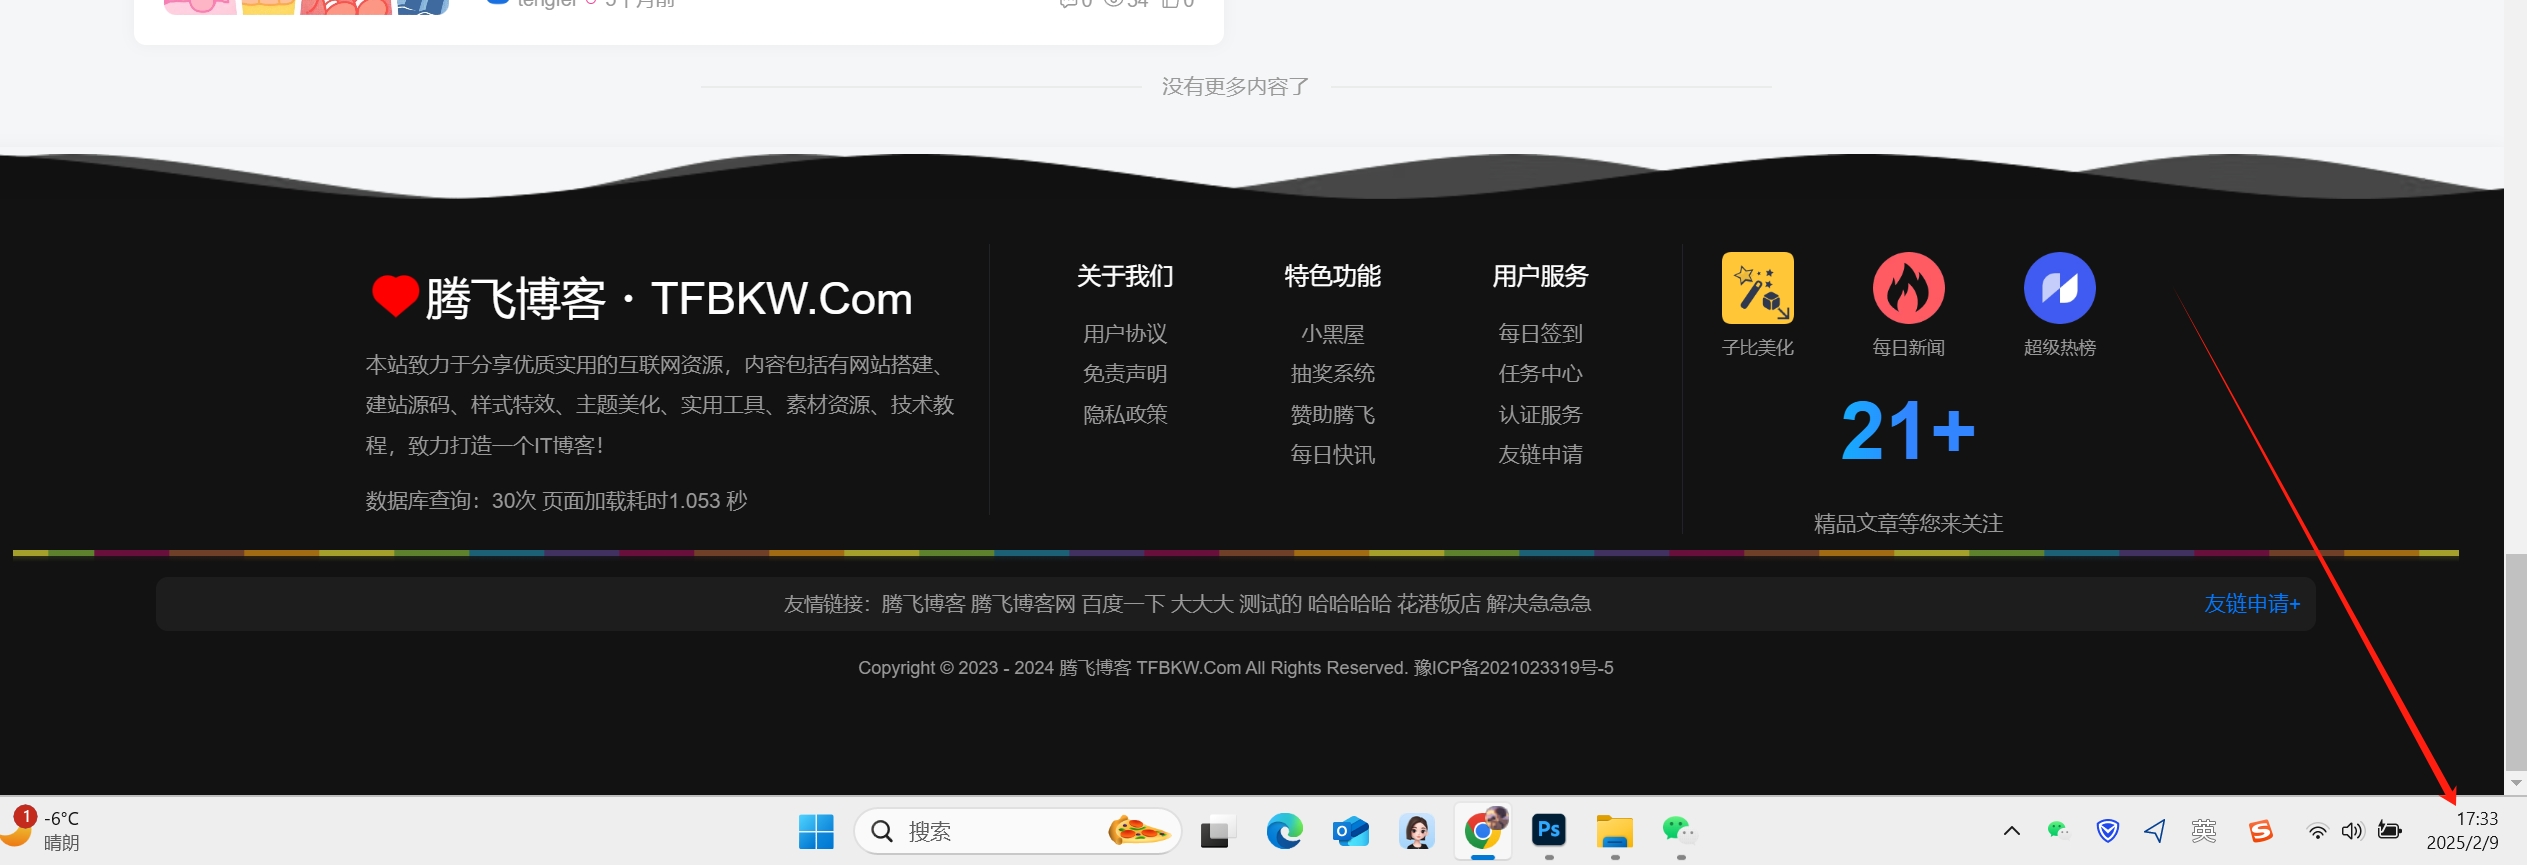Visit the 花港饭店 friend link
Image resolution: width=2527 pixels, height=865 pixels.
click(x=1439, y=604)
